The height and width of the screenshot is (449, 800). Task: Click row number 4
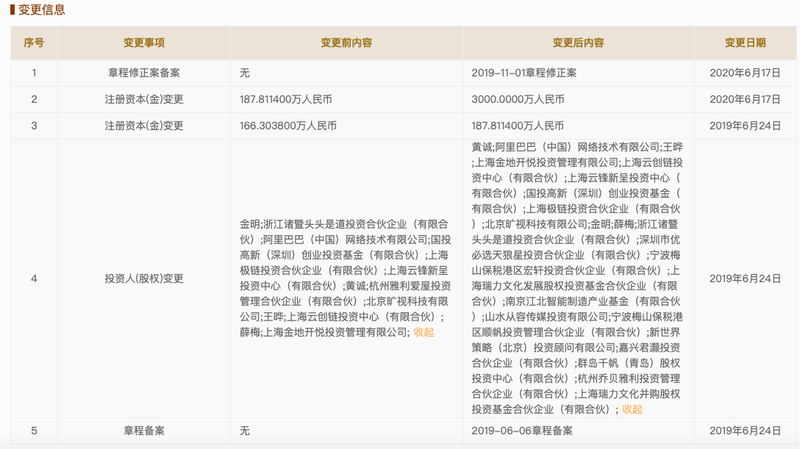point(34,279)
